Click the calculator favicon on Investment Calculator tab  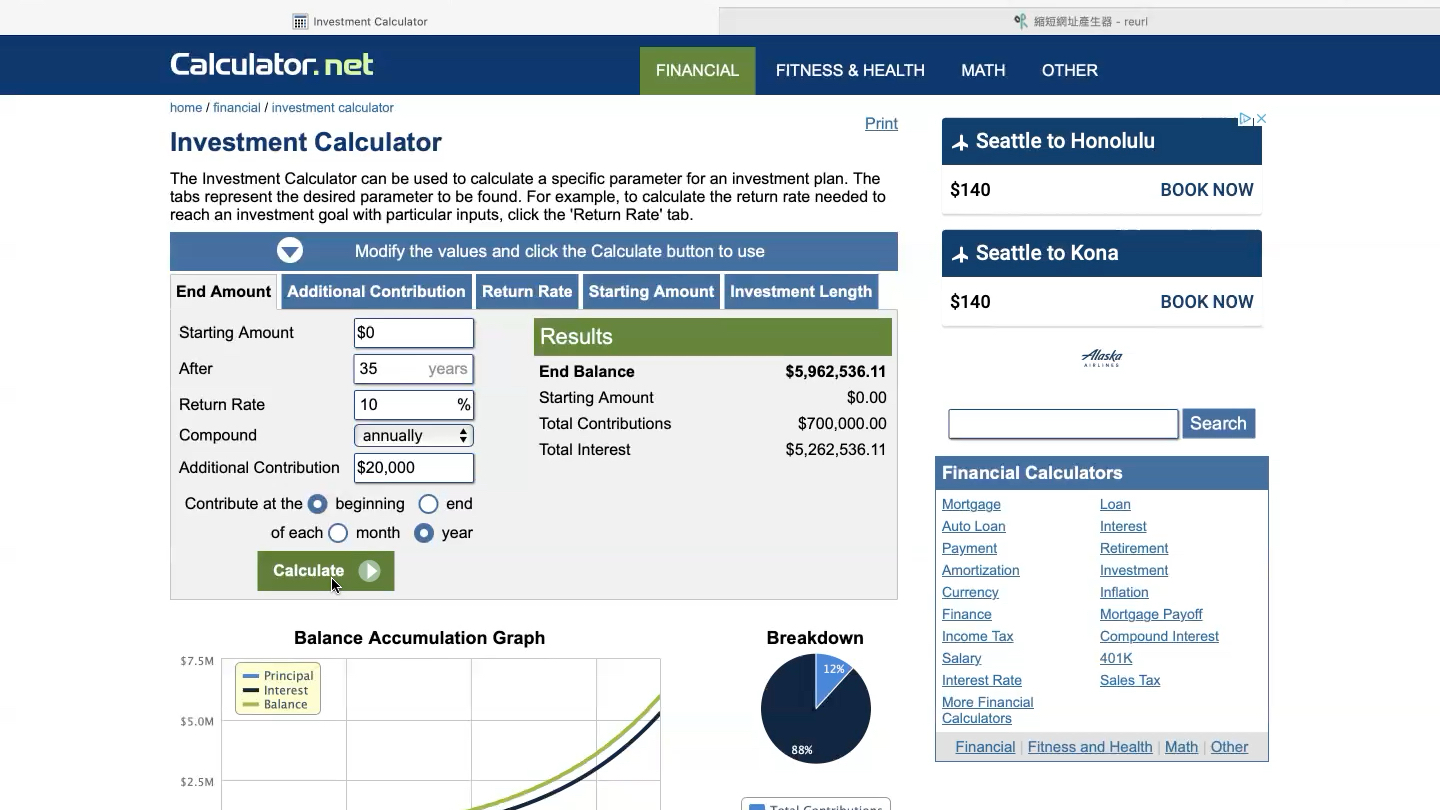(300, 21)
